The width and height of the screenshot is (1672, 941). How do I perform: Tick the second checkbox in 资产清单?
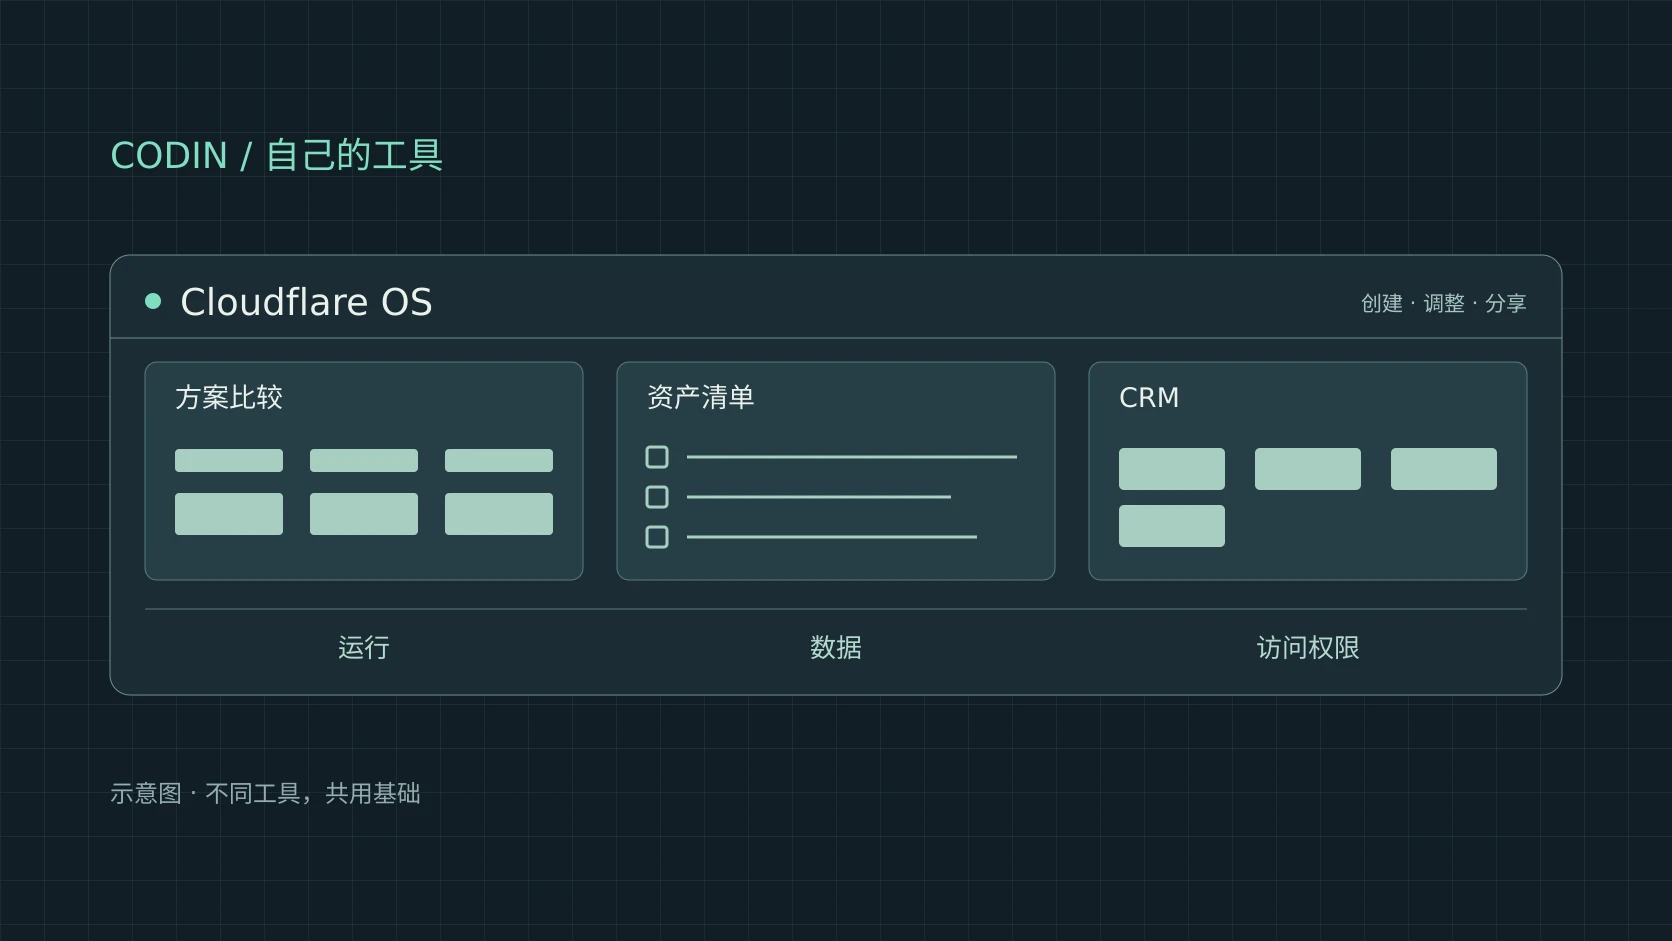tap(657, 497)
